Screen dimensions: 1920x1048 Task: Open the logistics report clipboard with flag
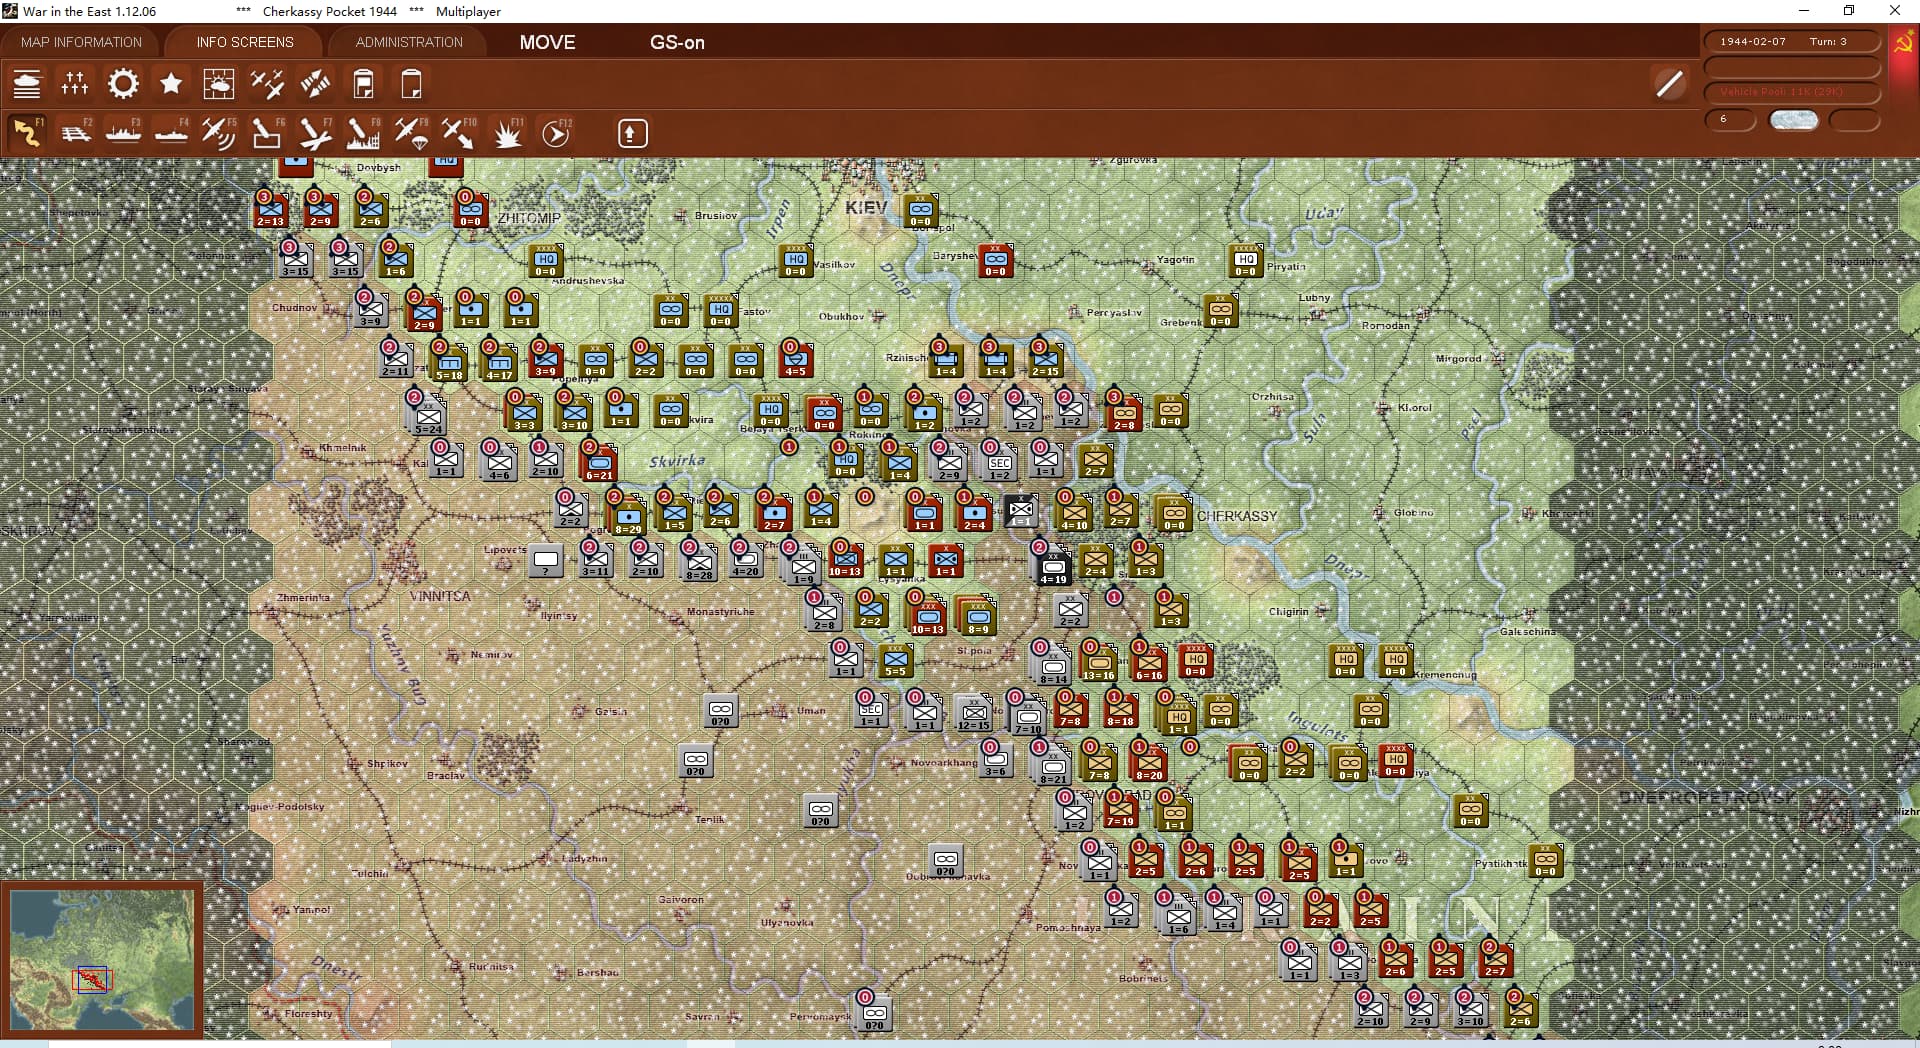coord(363,84)
